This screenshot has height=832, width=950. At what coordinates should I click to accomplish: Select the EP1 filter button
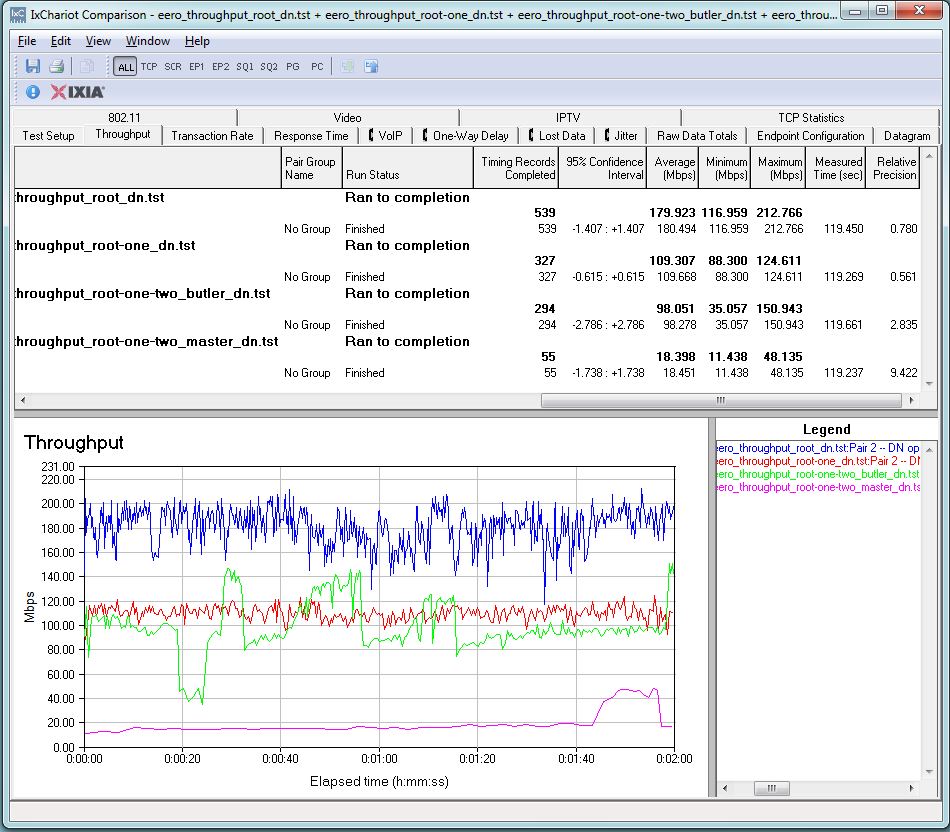(196, 67)
